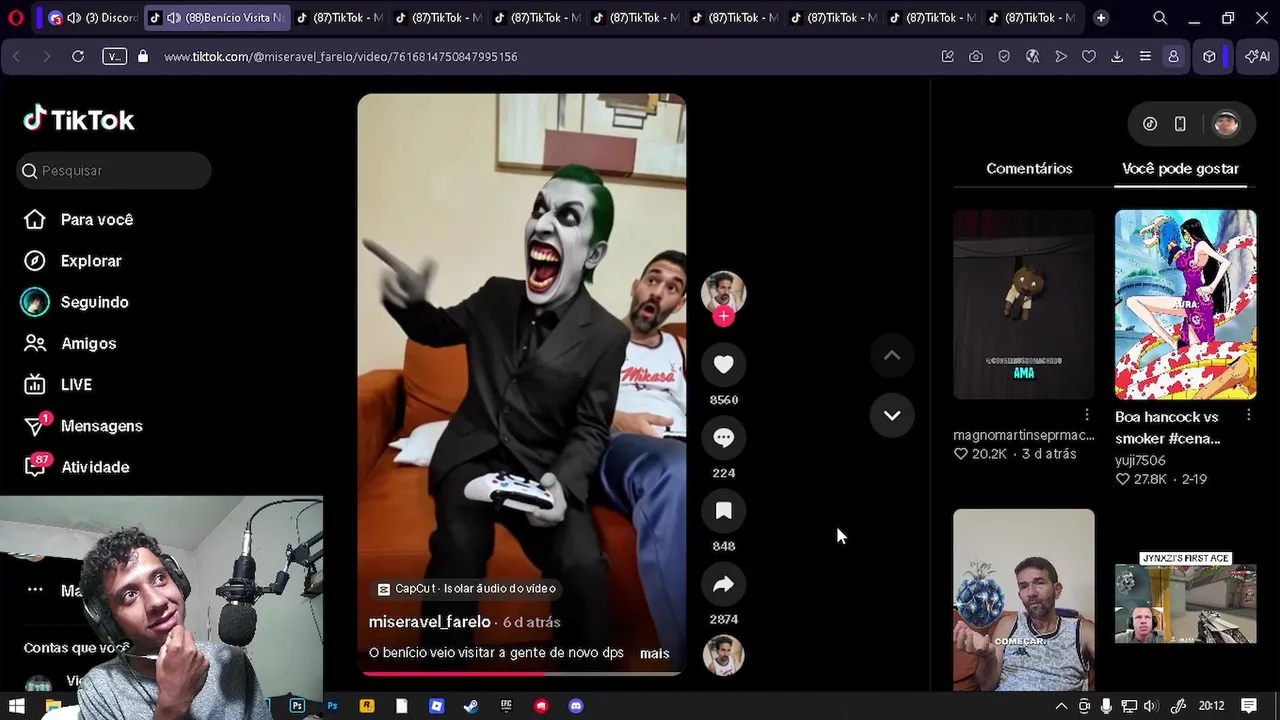Open Easy Setup sliders icon

[1146, 57]
